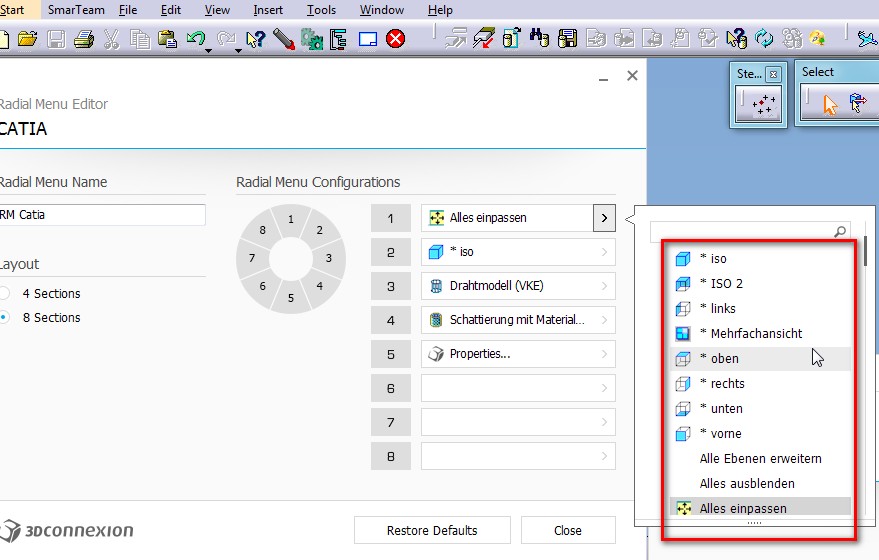Open the Start menu
Viewport: 879px width, 560px height.
click(x=12, y=10)
